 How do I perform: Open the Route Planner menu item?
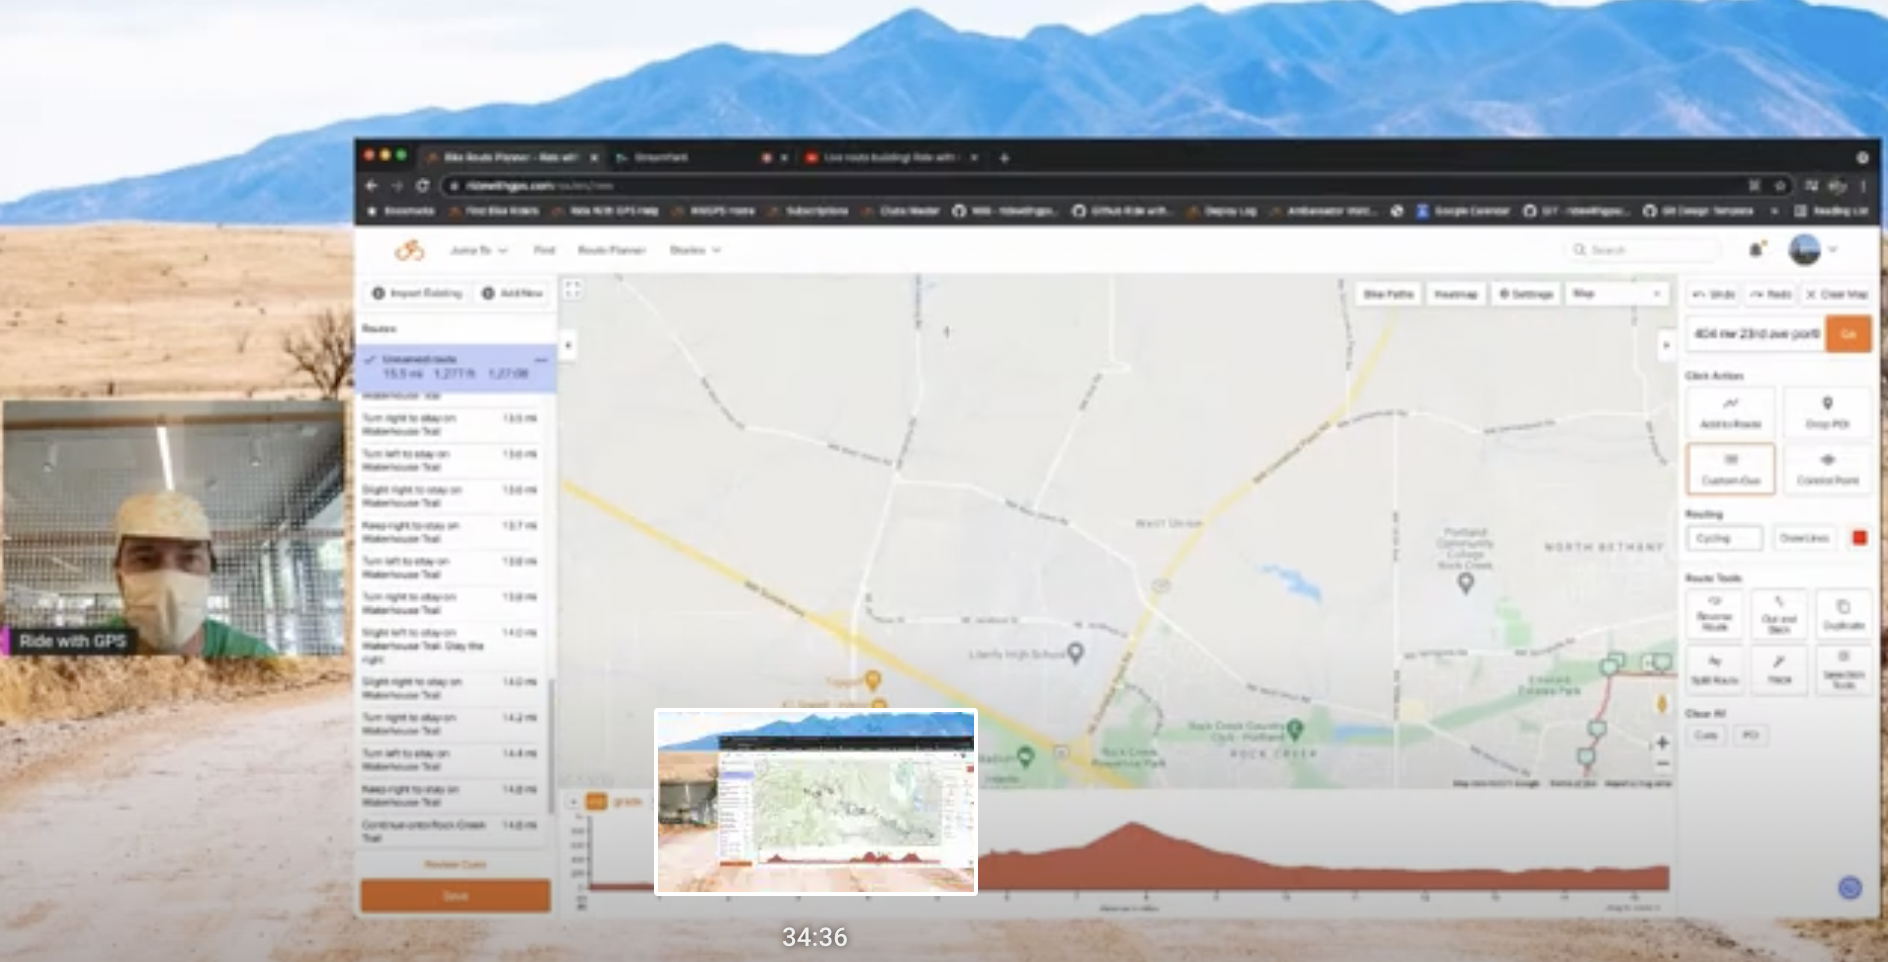coord(612,250)
